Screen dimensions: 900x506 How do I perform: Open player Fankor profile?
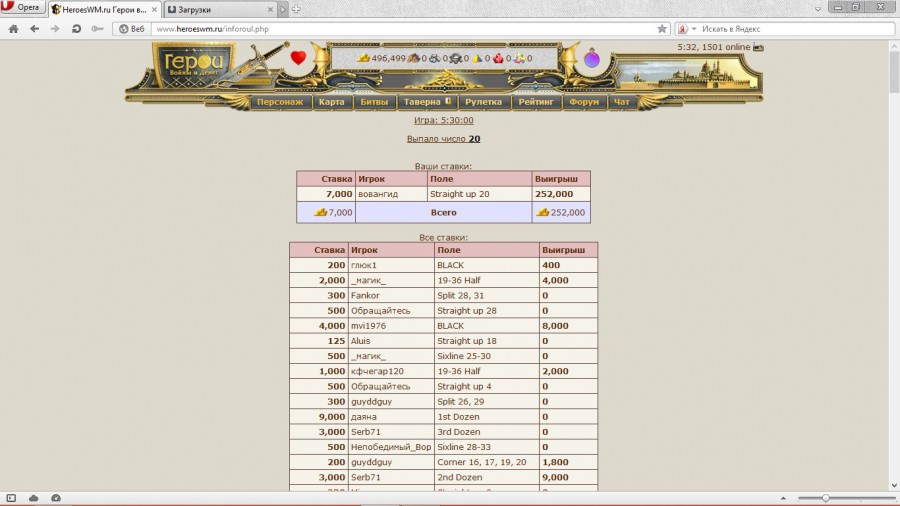coord(365,295)
